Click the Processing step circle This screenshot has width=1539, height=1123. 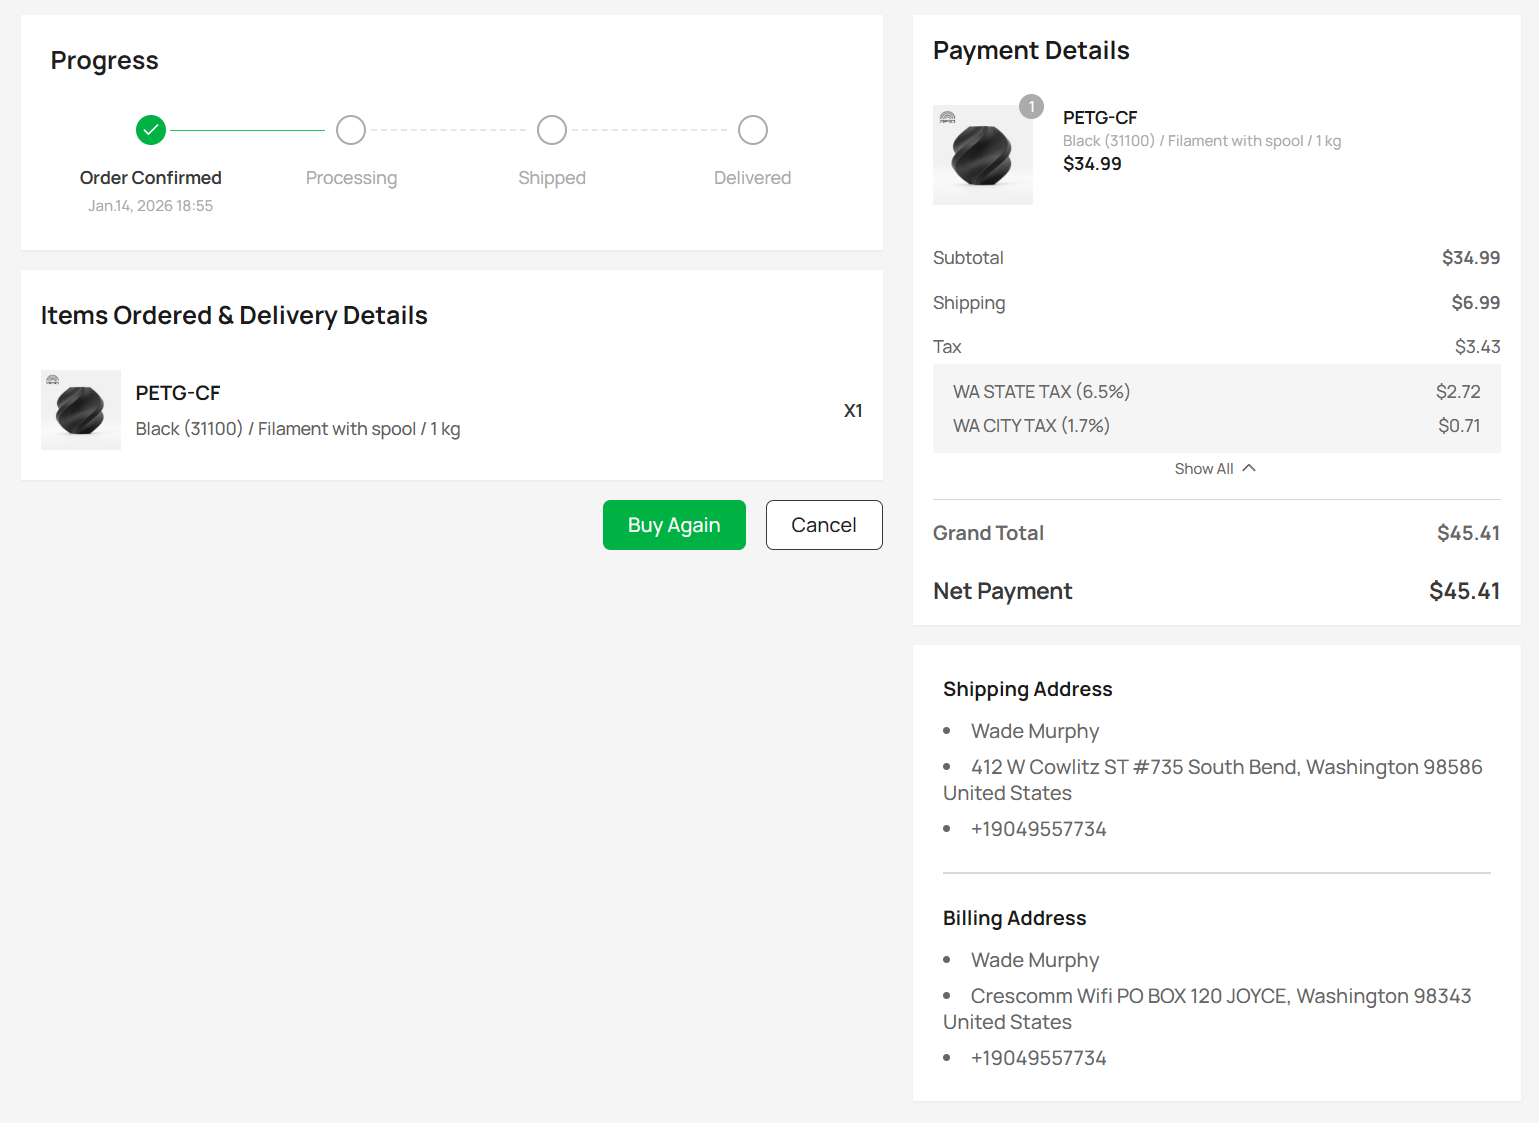(x=351, y=130)
